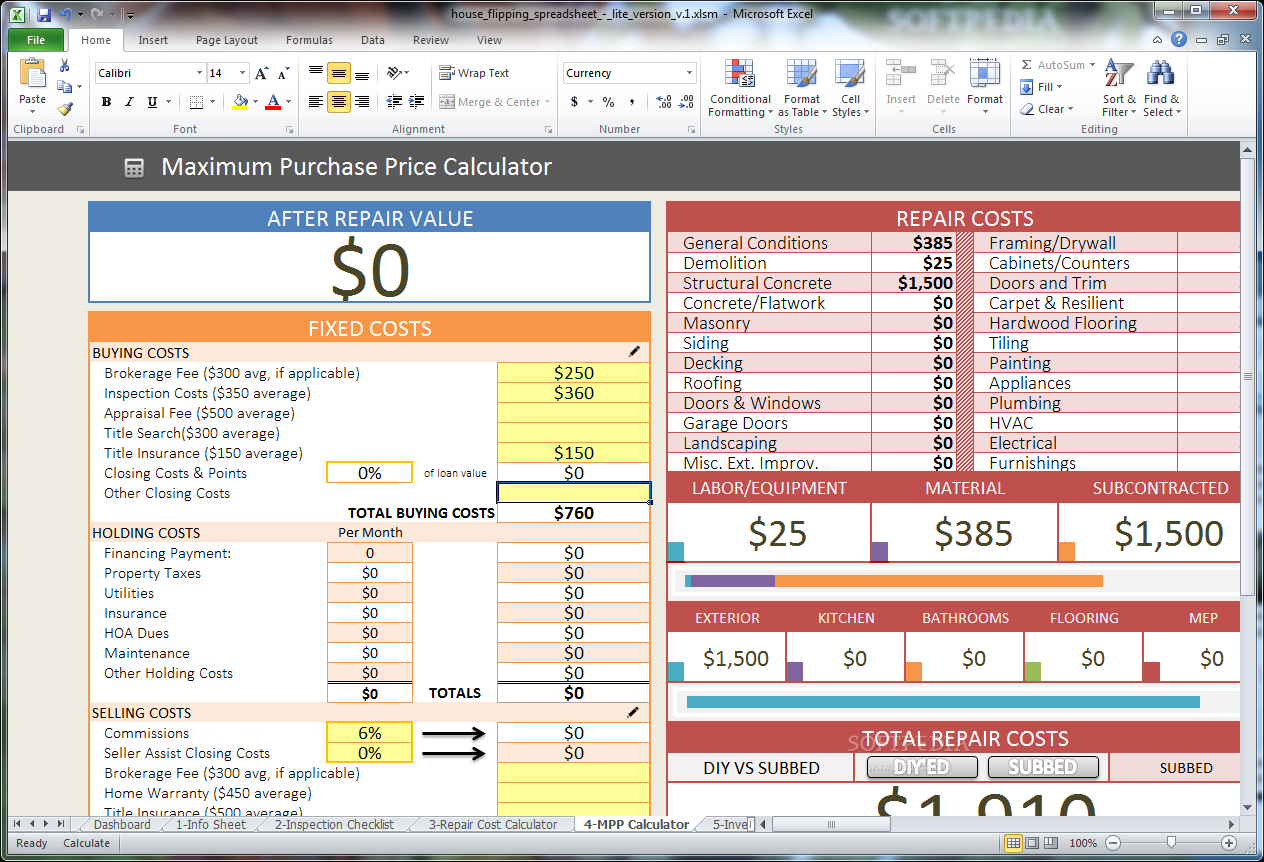Open the 3-Repair Cost Calculator sheet tab

[x=492, y=825]
